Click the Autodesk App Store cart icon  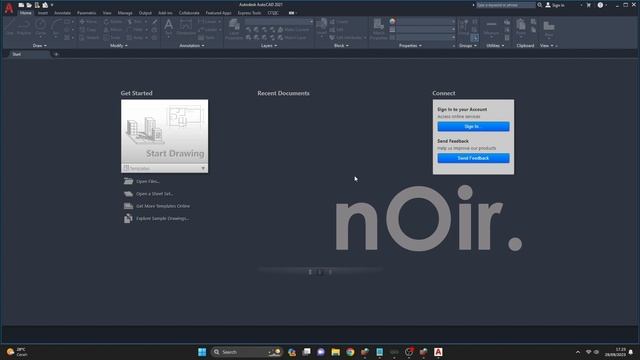(x=589, y=5)
